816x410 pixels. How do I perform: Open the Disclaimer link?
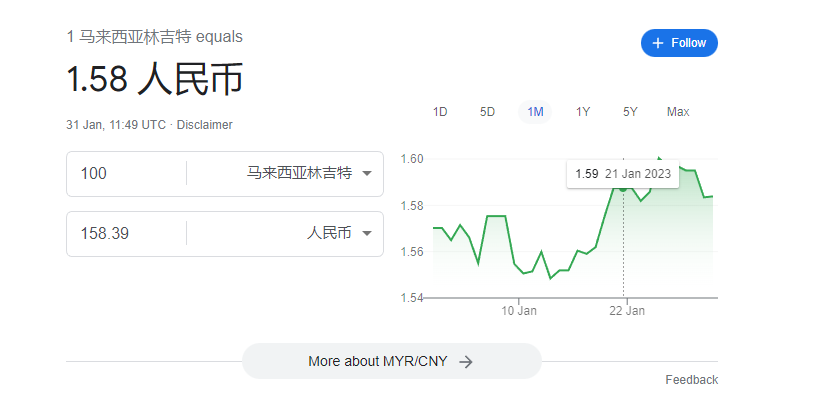tap(204, 125)
